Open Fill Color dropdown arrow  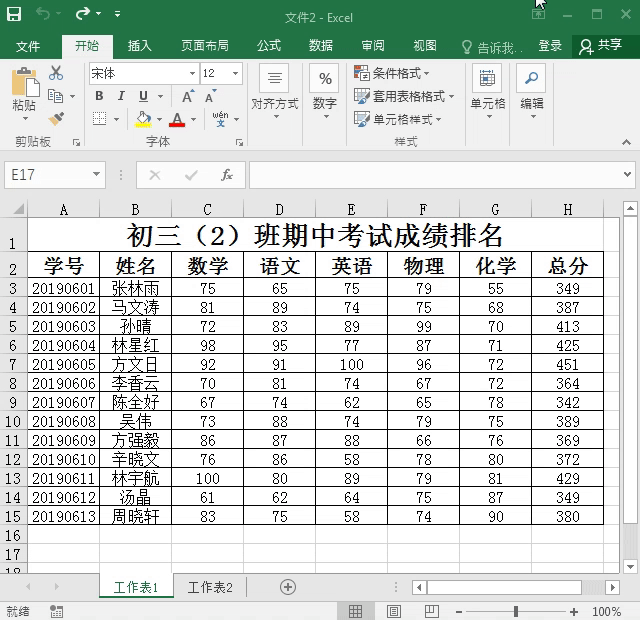[159, 119]
